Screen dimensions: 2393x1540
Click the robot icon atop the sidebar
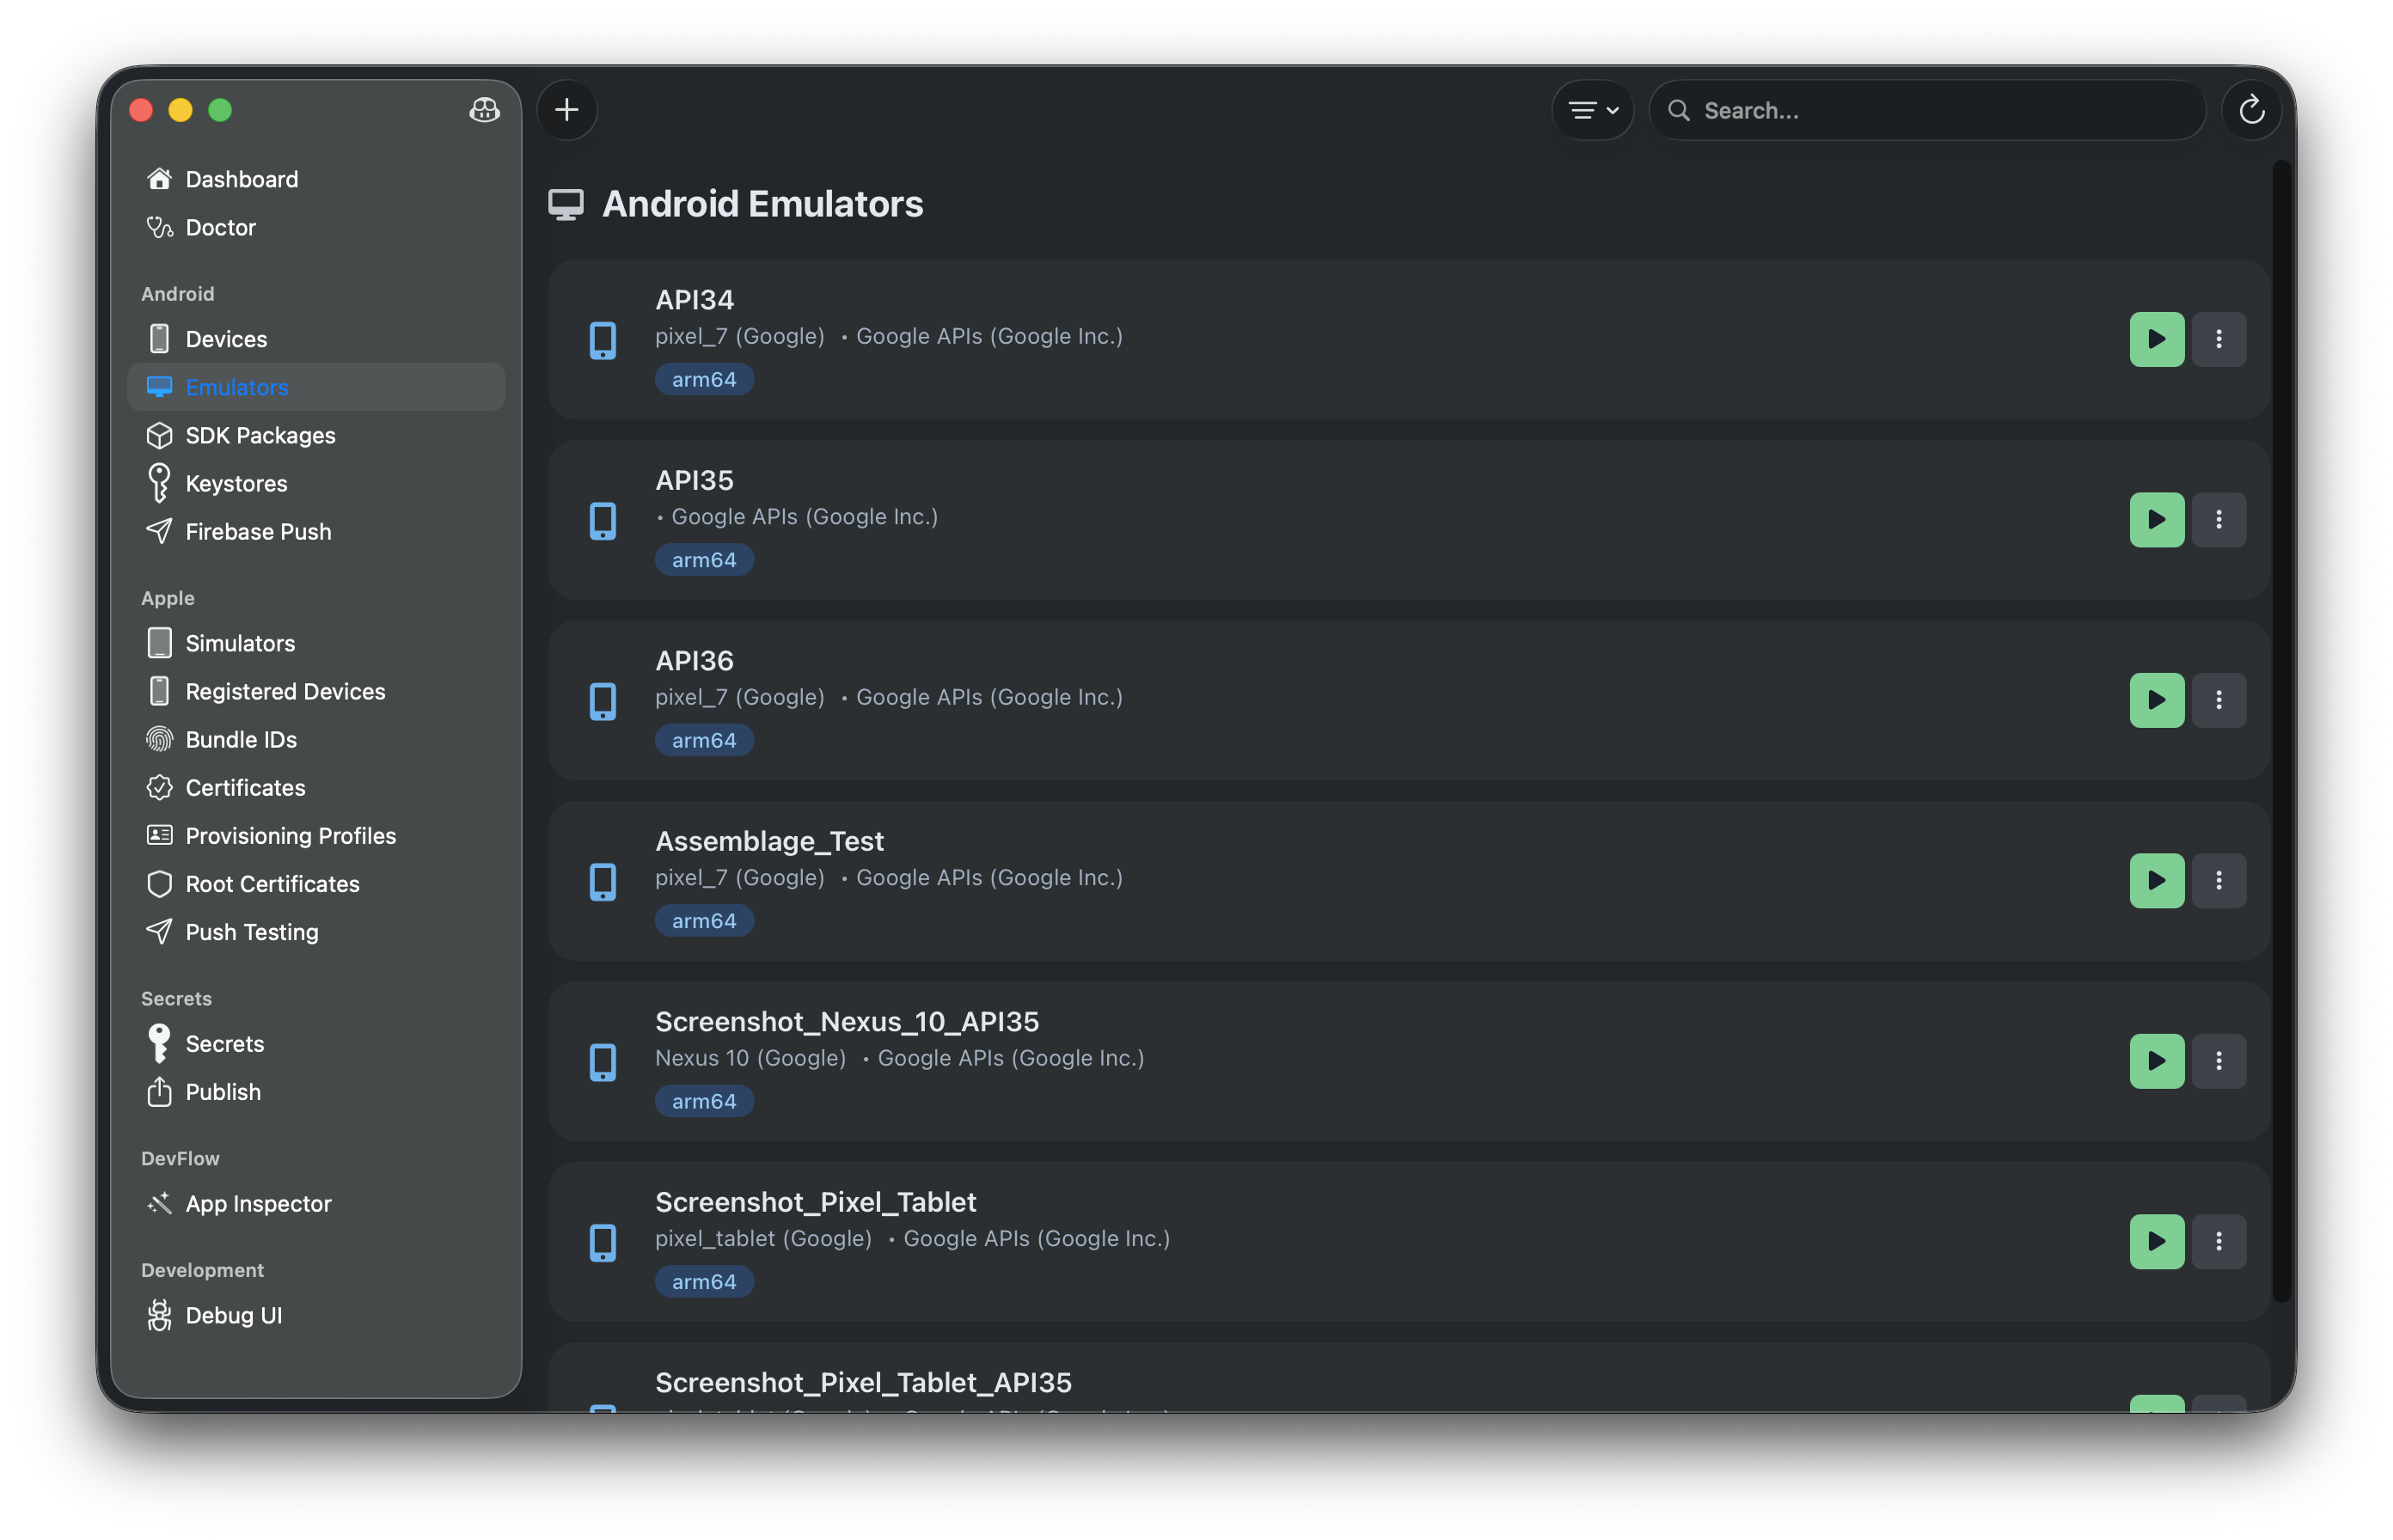(484, 111)
